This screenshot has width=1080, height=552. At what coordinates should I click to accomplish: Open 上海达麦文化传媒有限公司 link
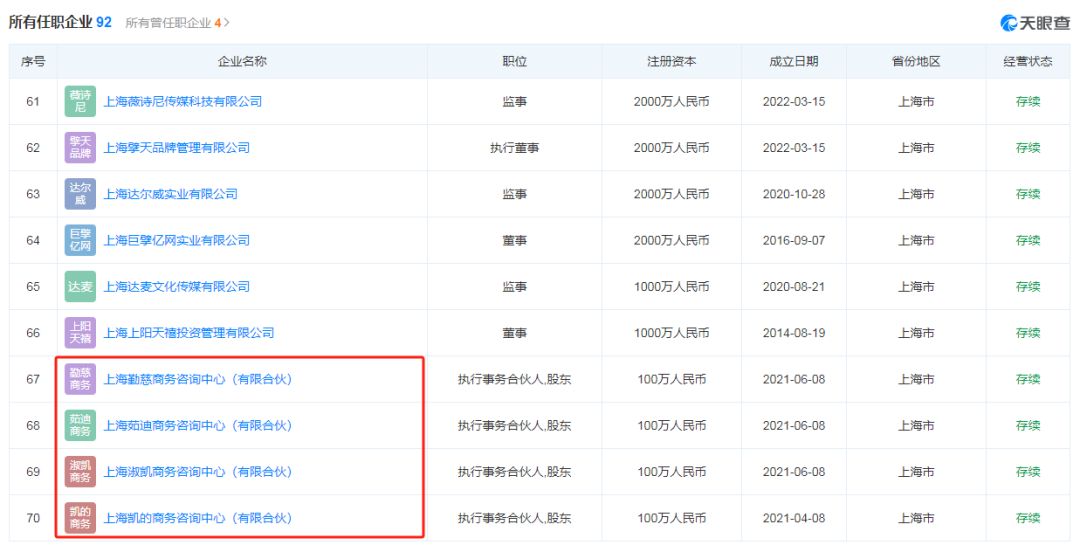tap(176, 286)
